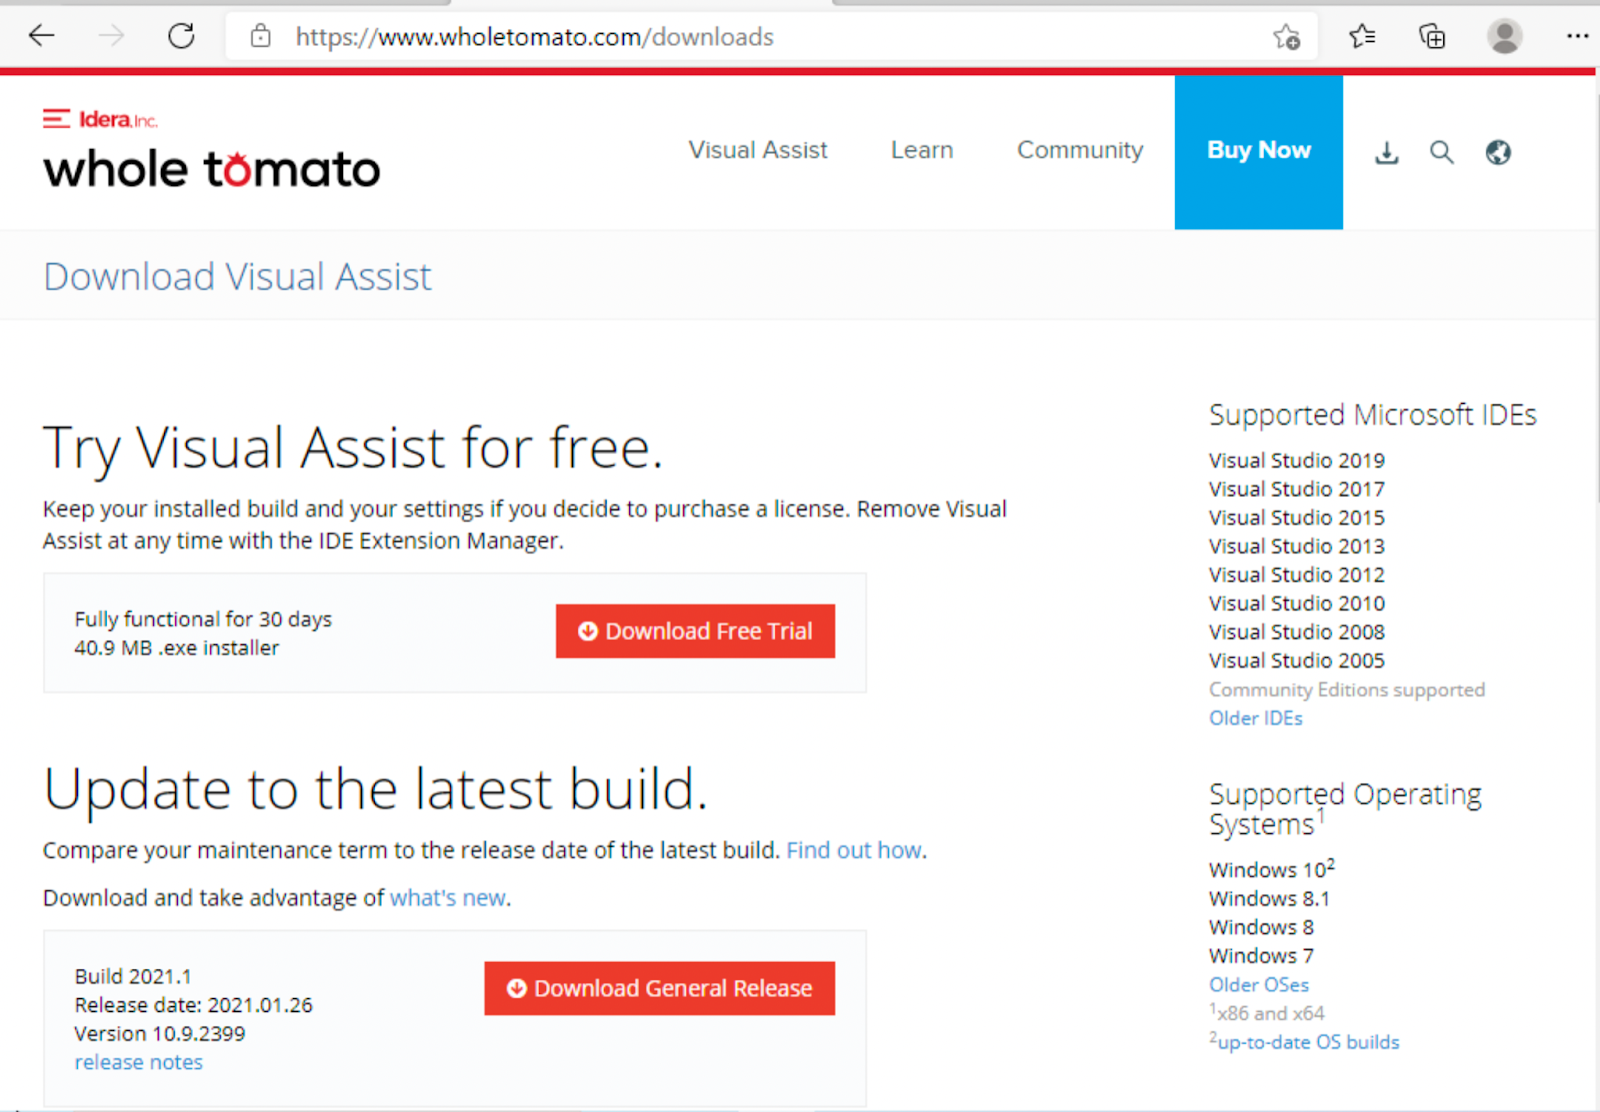Open the what's new link
Image resolution: width=1600 pixels, height=1112 pixels.
point(448,898)
